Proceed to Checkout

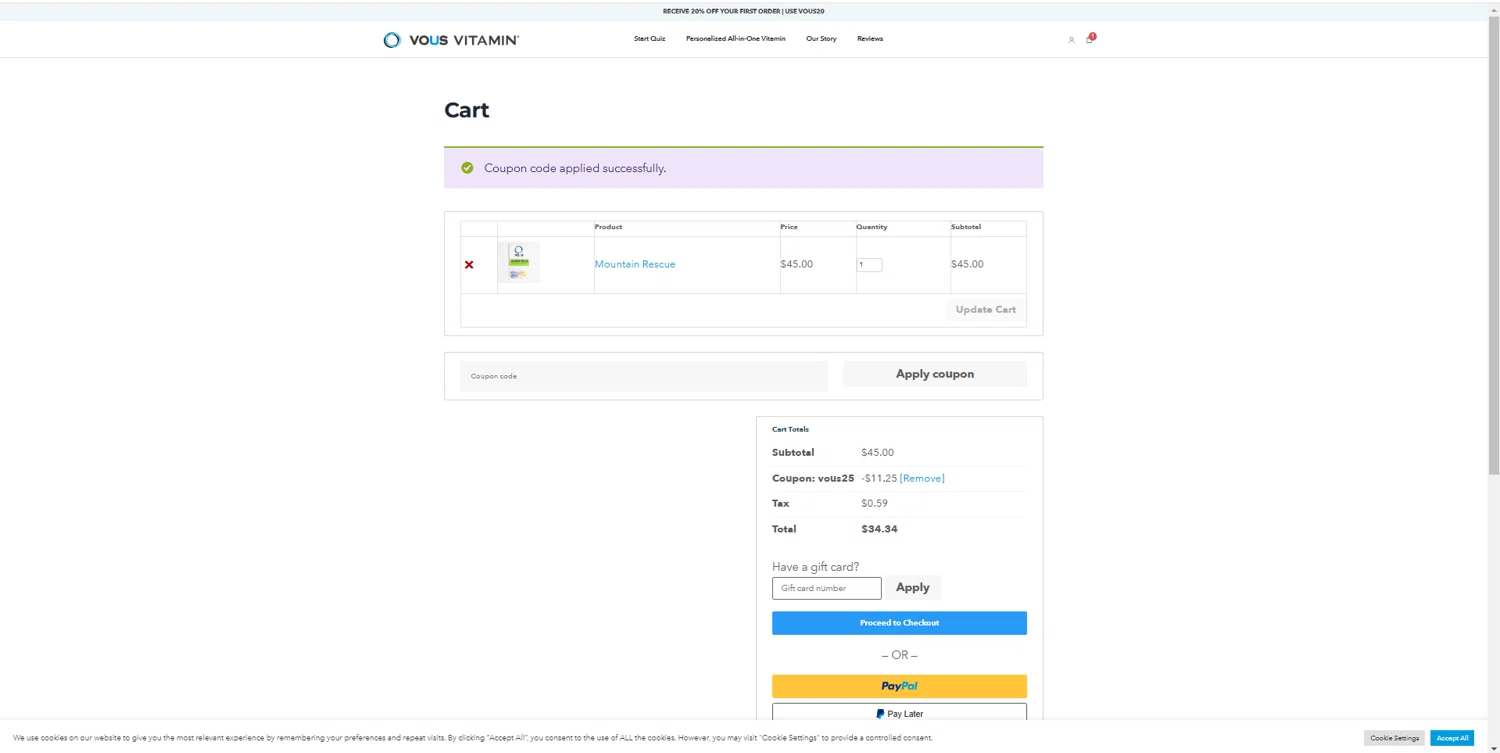pyautogui.click(x=899, y=623)
